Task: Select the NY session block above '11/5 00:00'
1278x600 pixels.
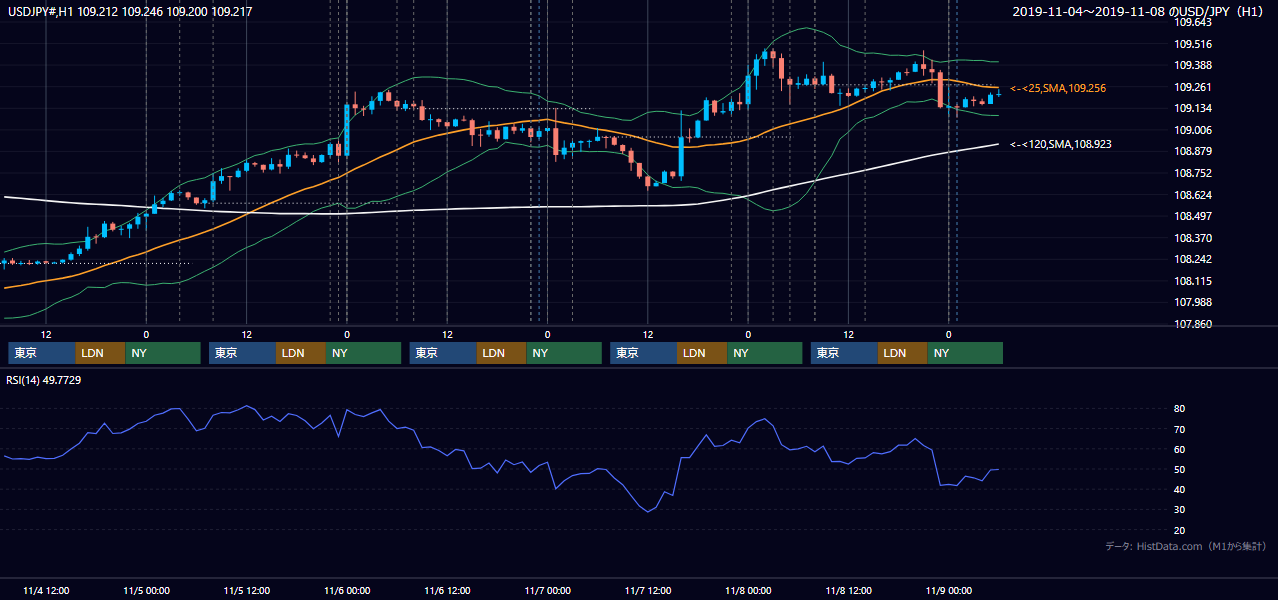Action: (x=163, y=353)
